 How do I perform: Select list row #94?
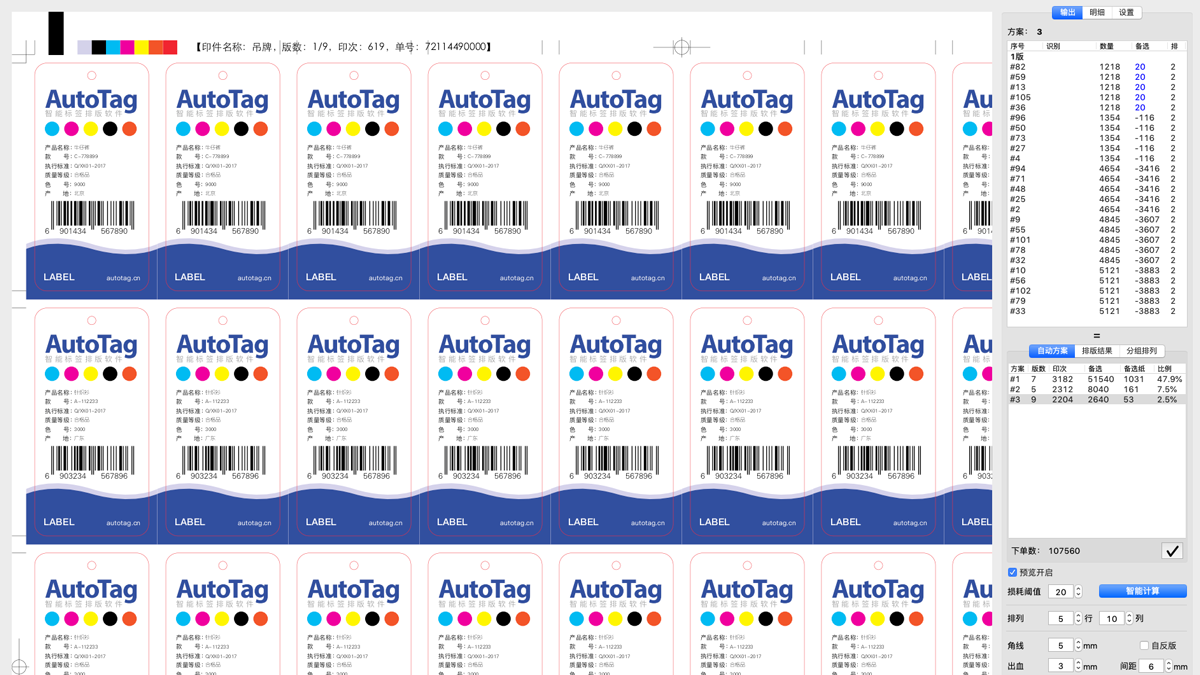coord(1097,169)
